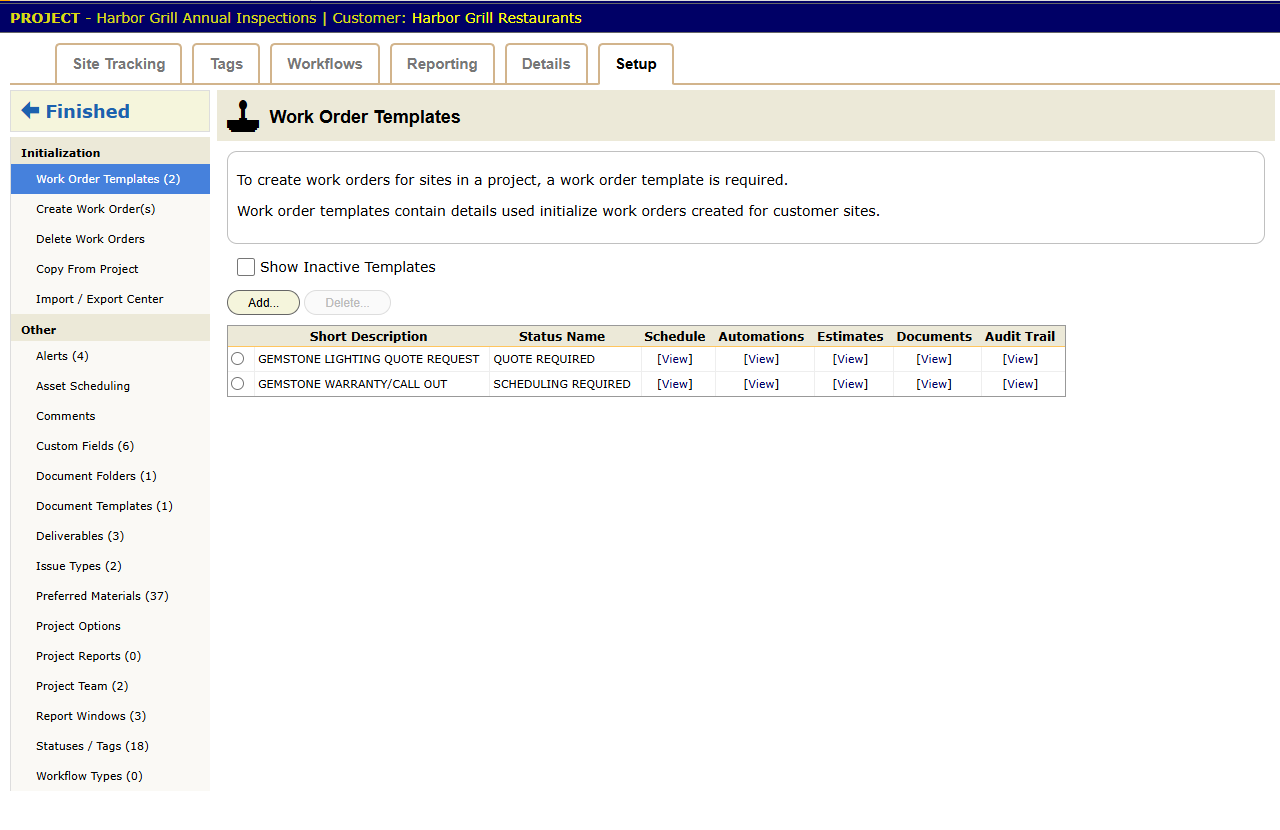View Documents for Gemstone Warranty/Call Out
This screenshot has height=830, width=1280.
(x=934, y=384)
